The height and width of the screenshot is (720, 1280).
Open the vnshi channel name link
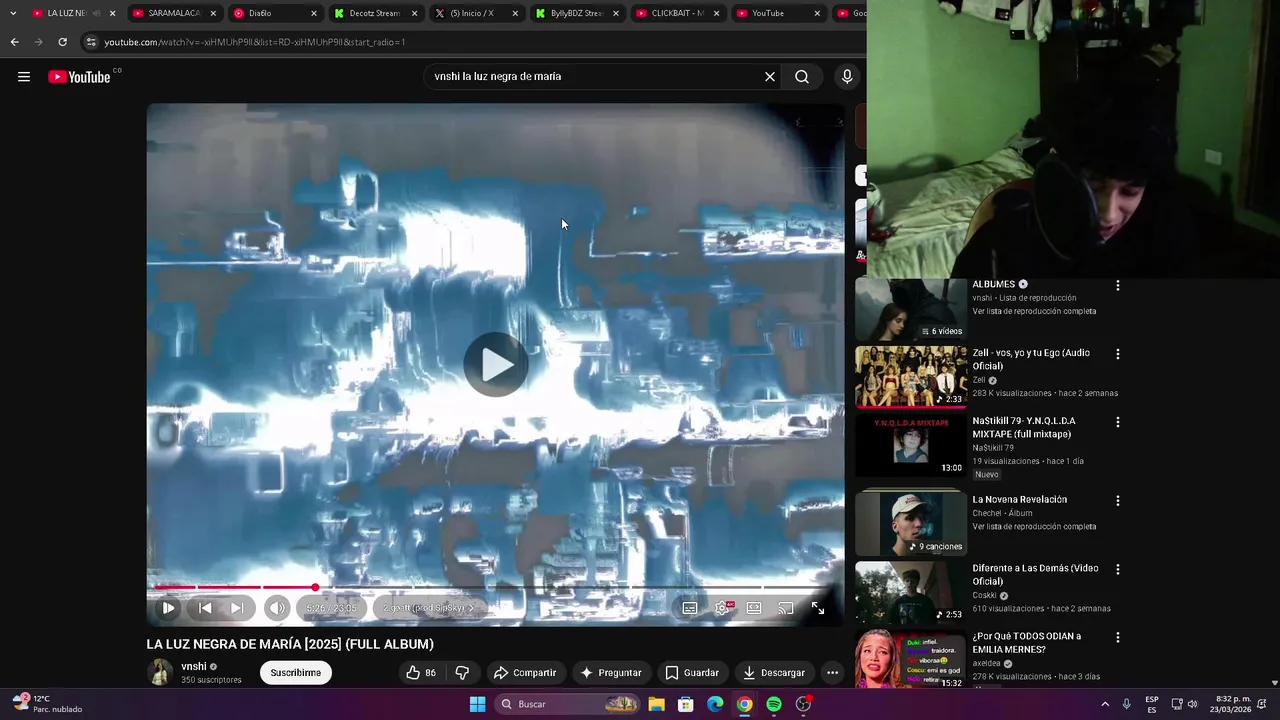(x=194, y=667)
